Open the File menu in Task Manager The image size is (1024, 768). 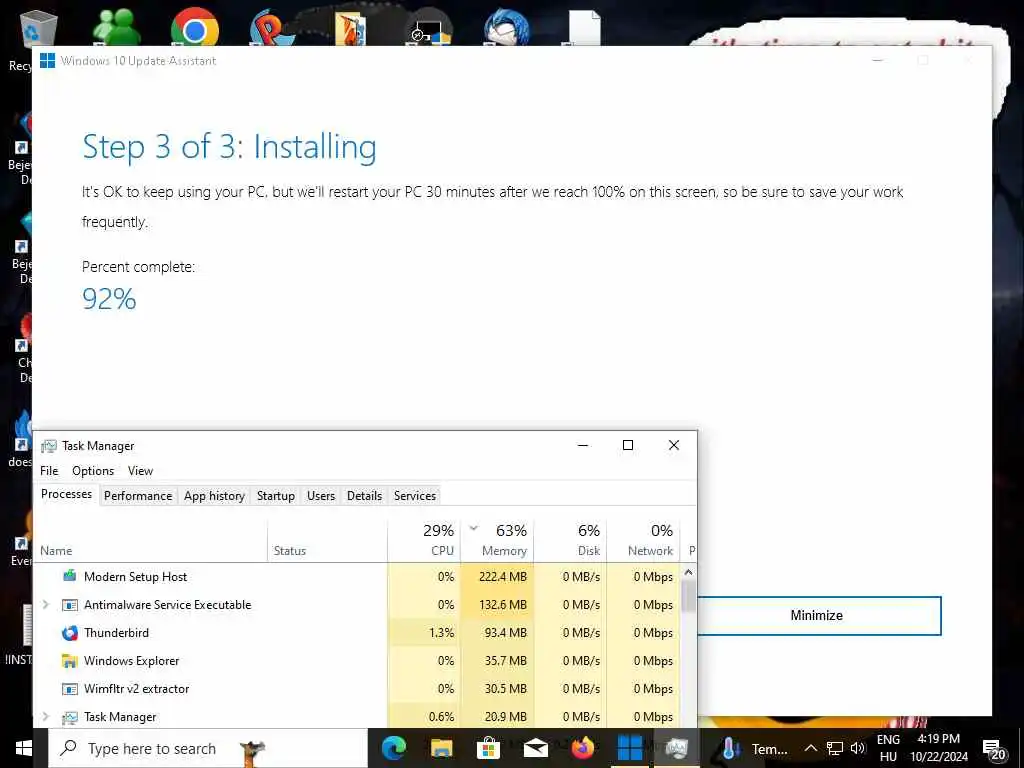pyautogui.click(x=49, y=471)
